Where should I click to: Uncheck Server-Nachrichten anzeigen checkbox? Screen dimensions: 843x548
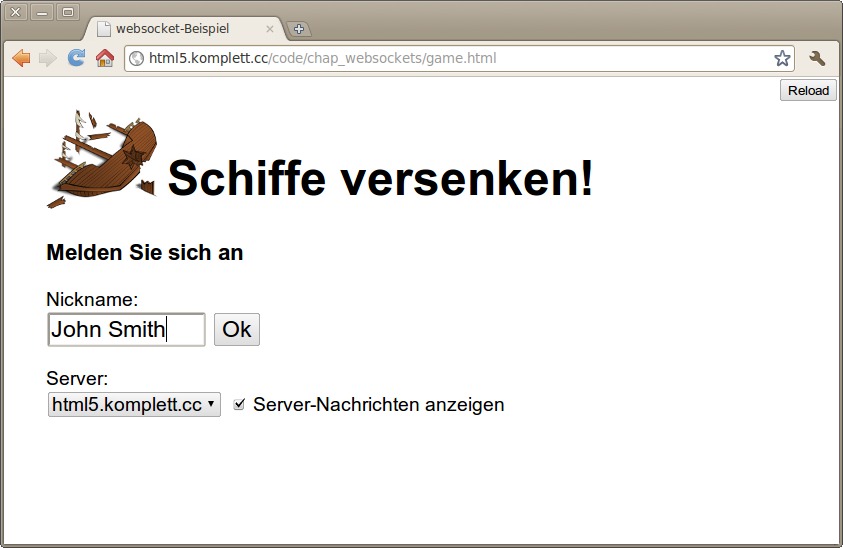coord(238,404)
